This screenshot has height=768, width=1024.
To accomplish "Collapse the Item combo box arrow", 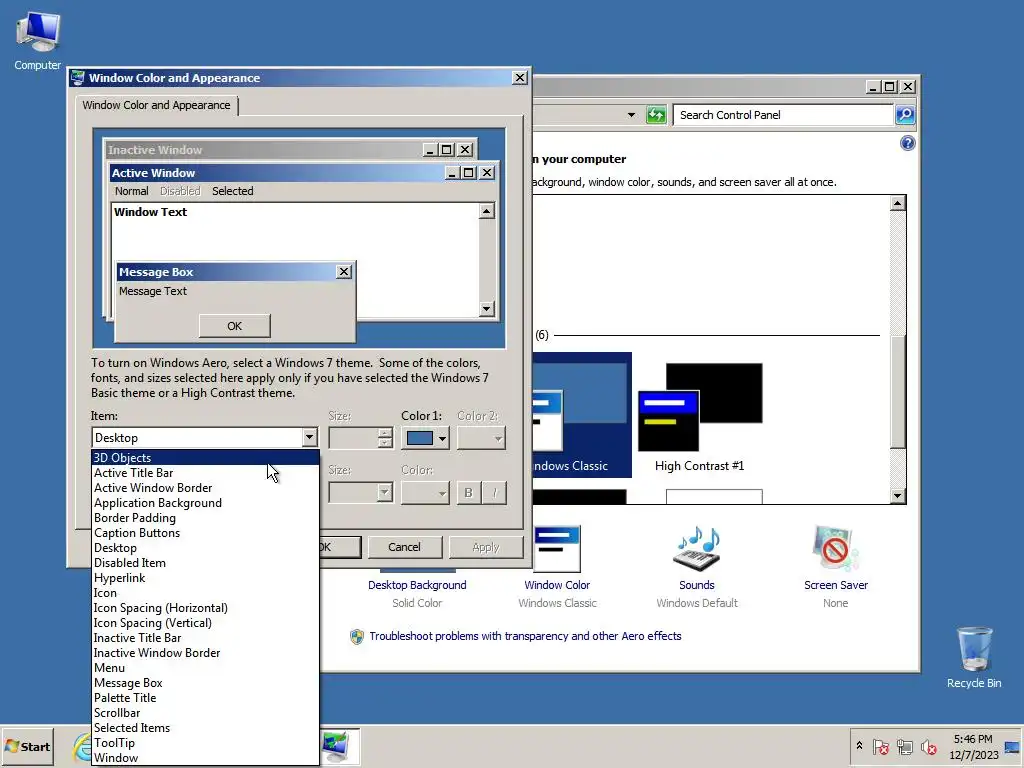I will tap(310, 438).
